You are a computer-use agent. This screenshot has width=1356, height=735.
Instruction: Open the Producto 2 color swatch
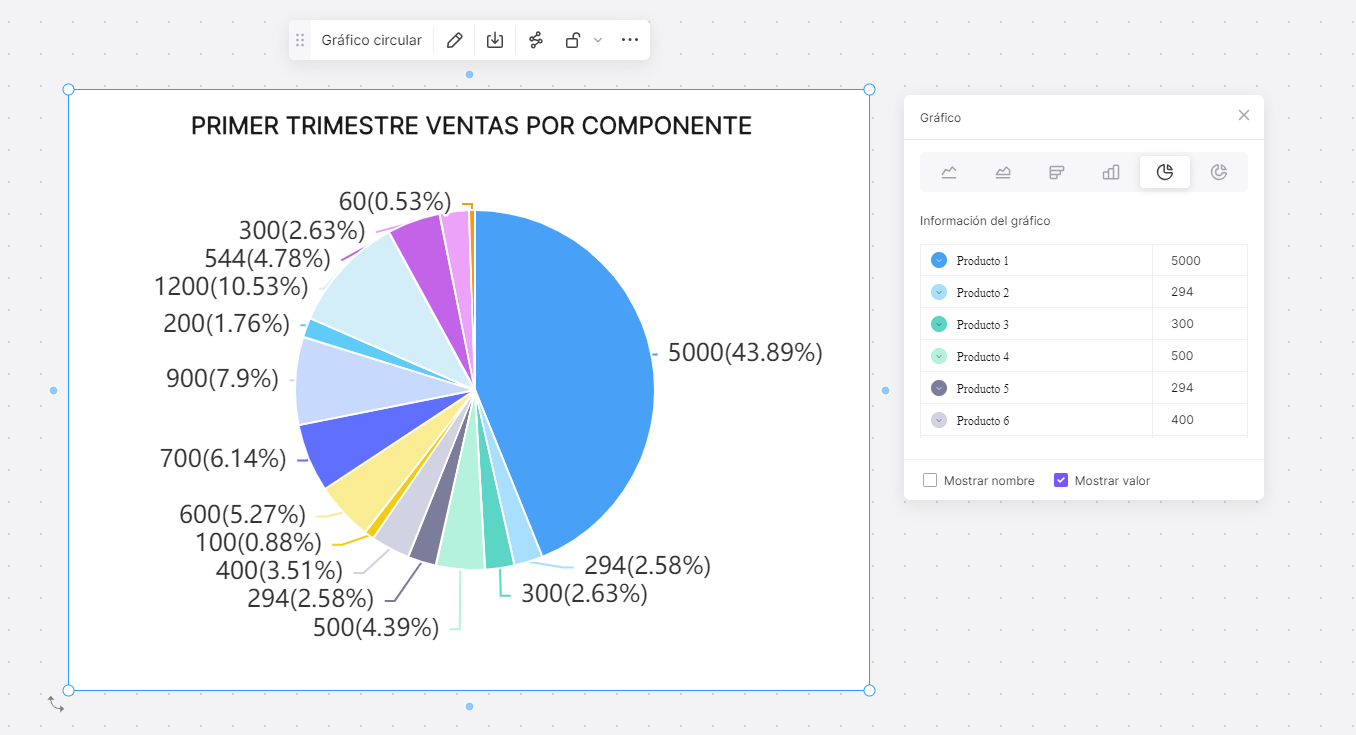pyautogui.click(x=939, y=292)
